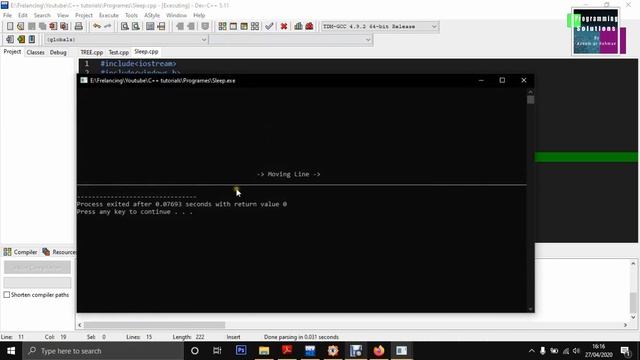Viewport: 640px width, 360px height.
Task: Open the Project menu
Action: tap(84, 15)
